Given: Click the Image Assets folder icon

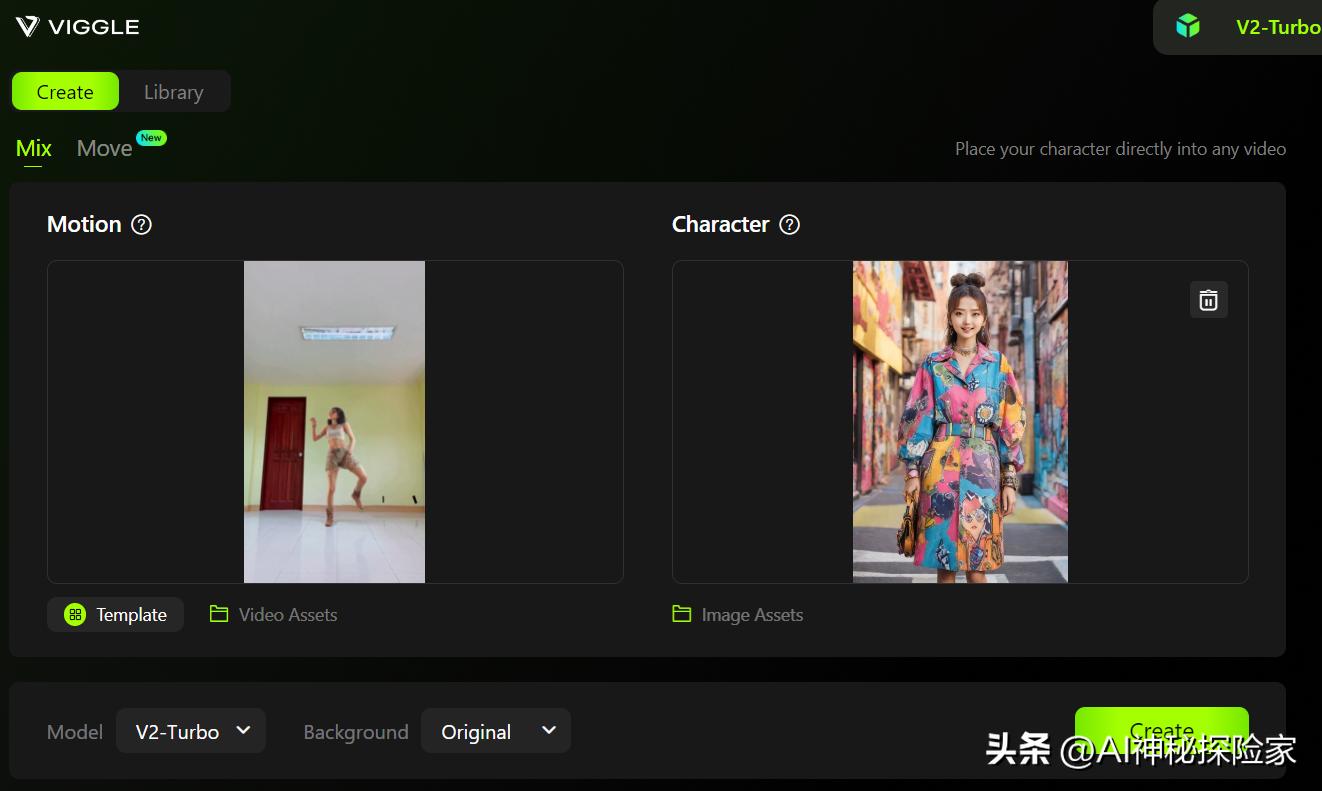Looking at the screenshot, I should tap(682, 614).
